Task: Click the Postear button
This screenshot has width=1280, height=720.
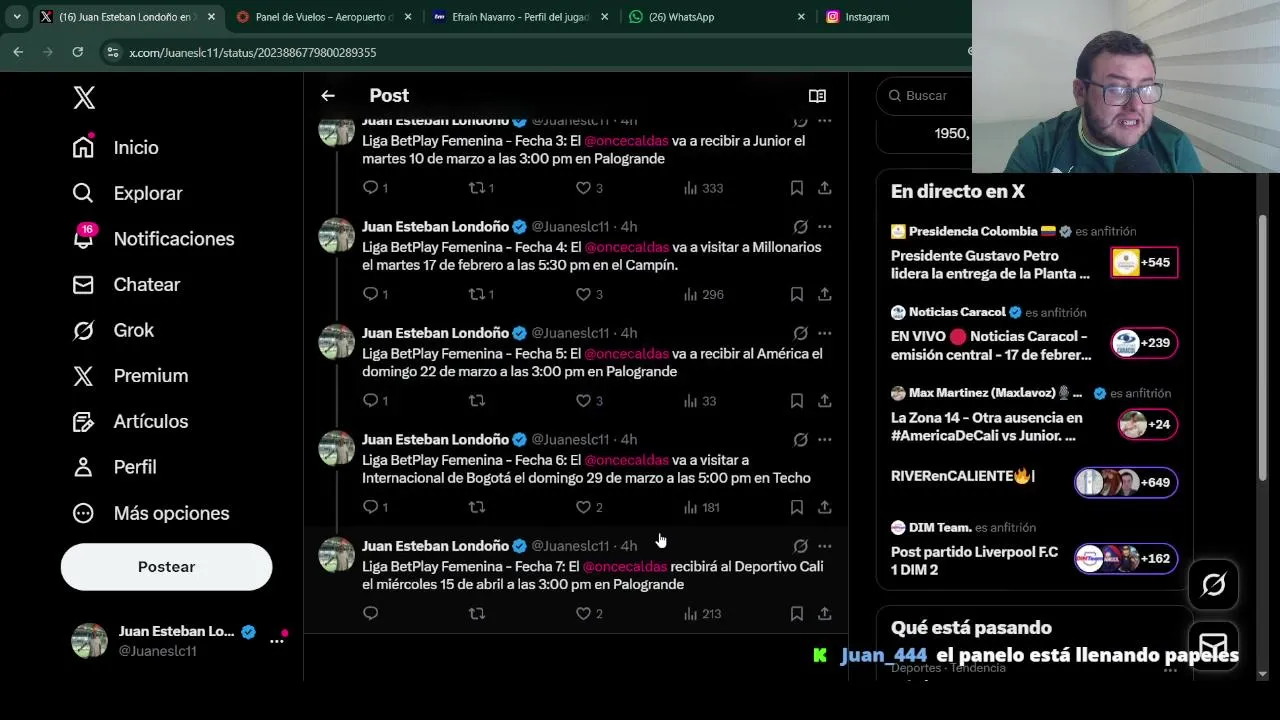Action: (166, 566)
